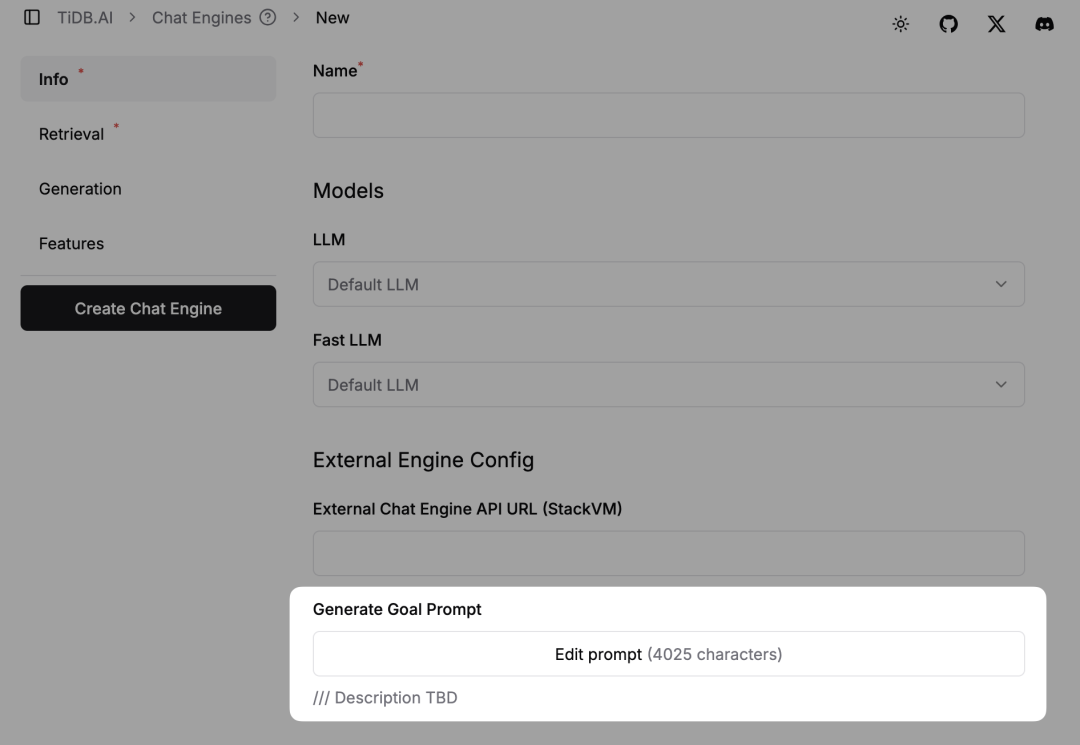Open the X (Twitter) icon link

(997, 24)
